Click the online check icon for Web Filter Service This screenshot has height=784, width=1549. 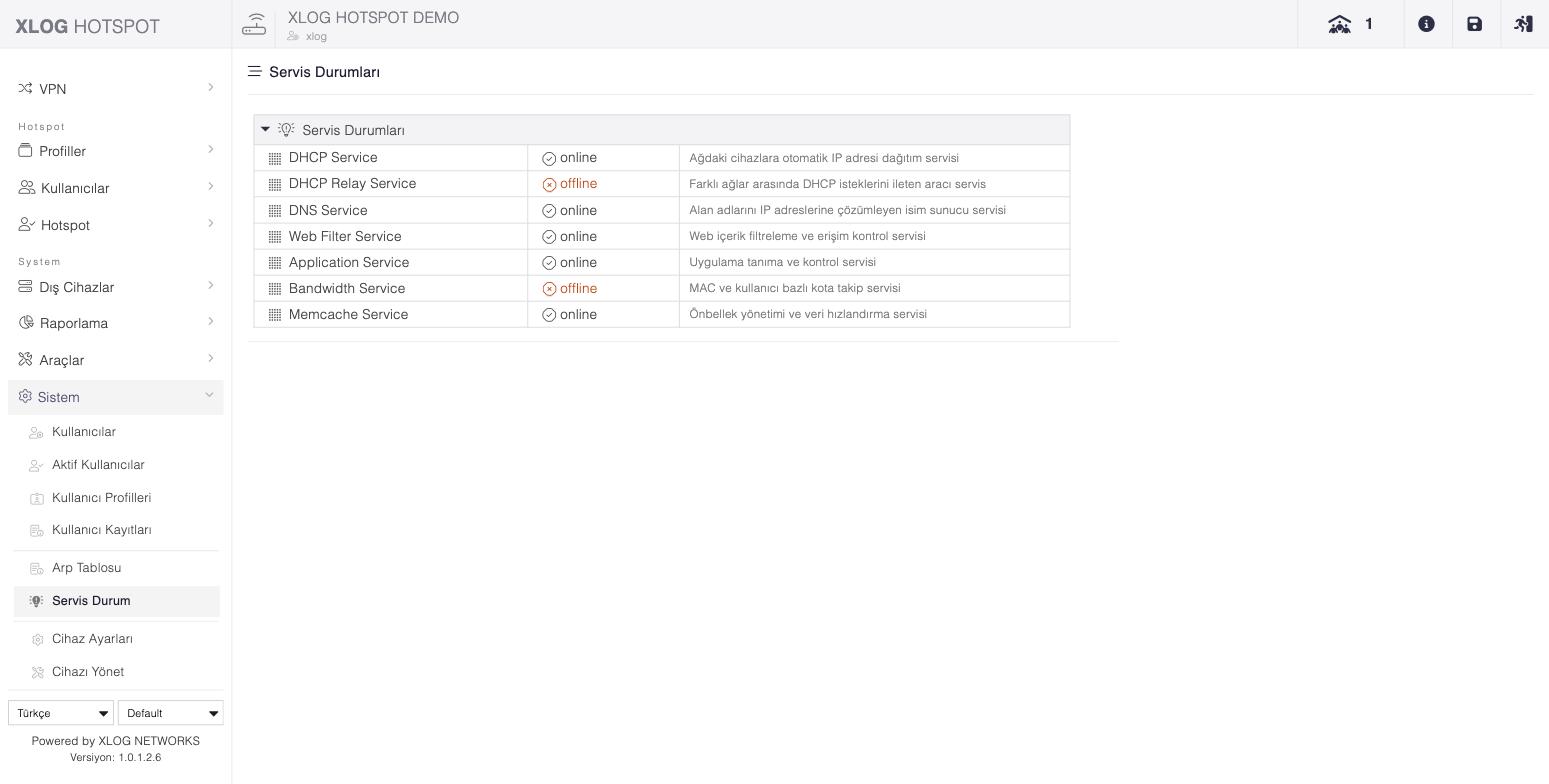549,236
